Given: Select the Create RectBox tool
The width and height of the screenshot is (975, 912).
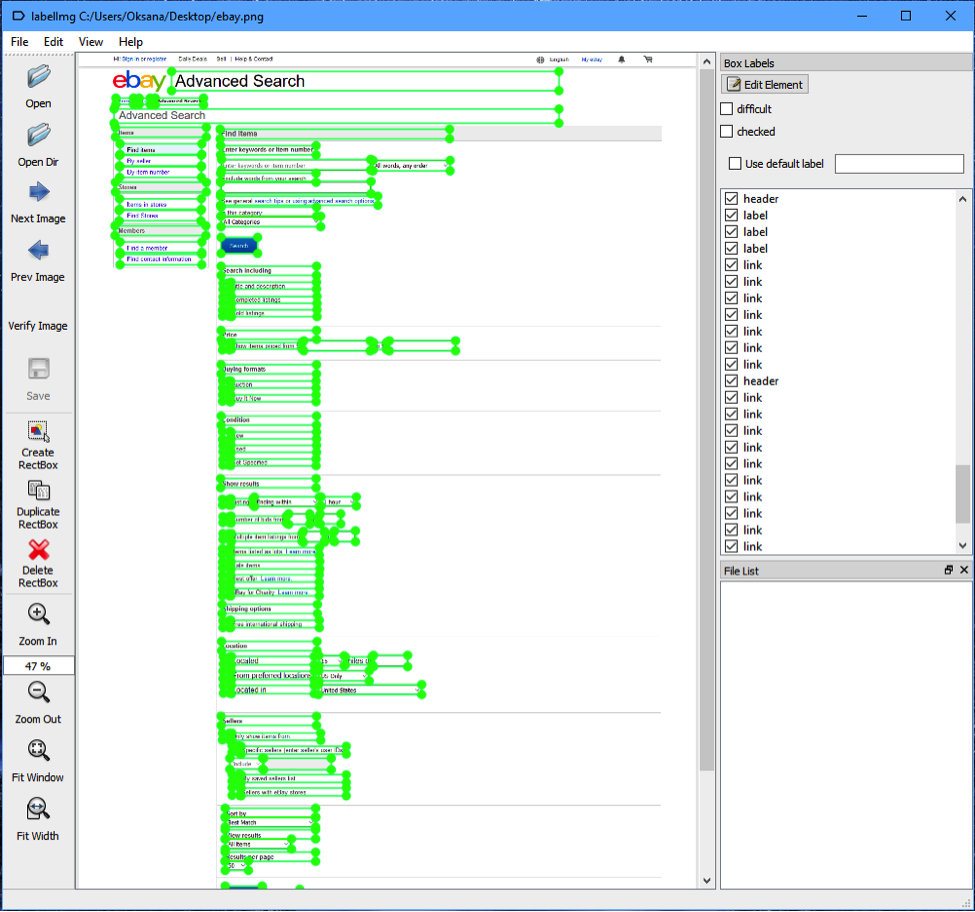Looking at the screenshot, I should pyautogui.click(x=38, y=431).
